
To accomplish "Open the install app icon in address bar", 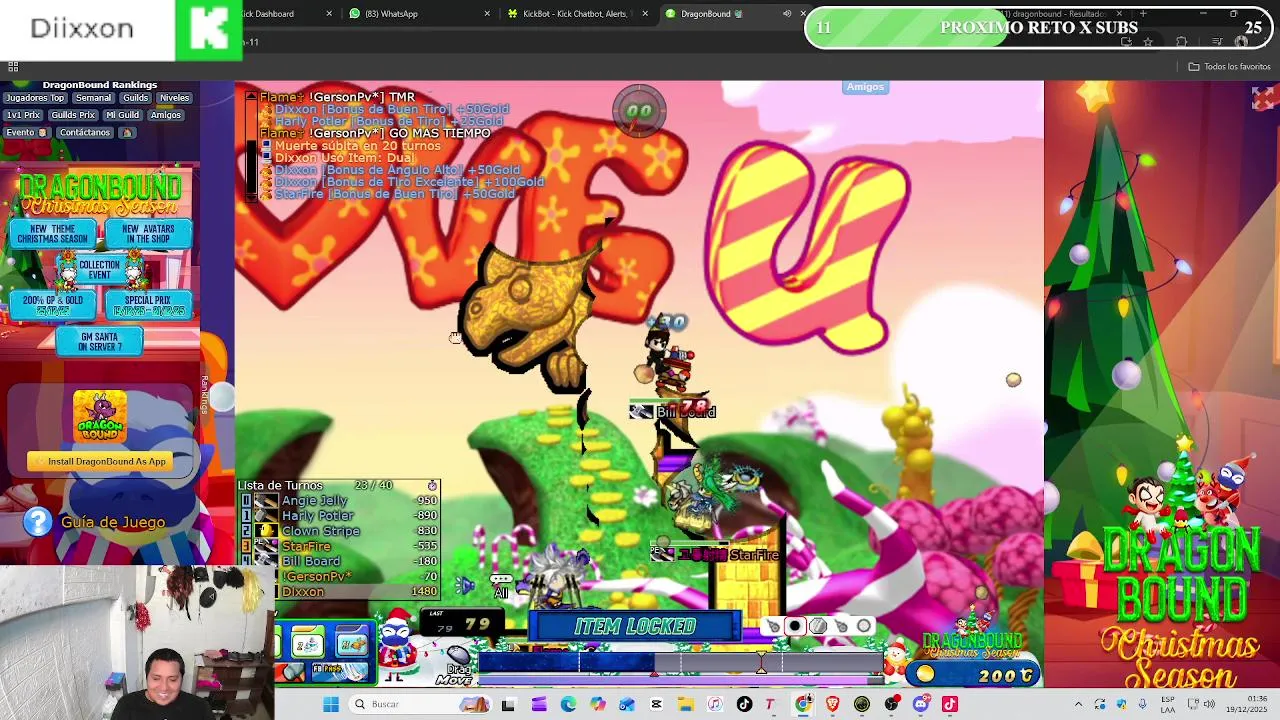I will click(1126, 42).
